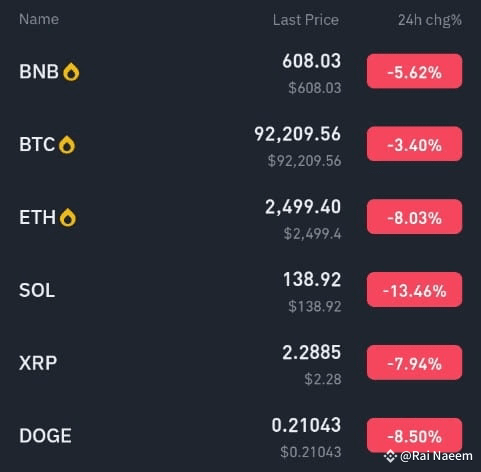The height and width of the screenshot is (472, 481).
Task: Sort by 24h chg% column header
Action: (x=430, y=20)
